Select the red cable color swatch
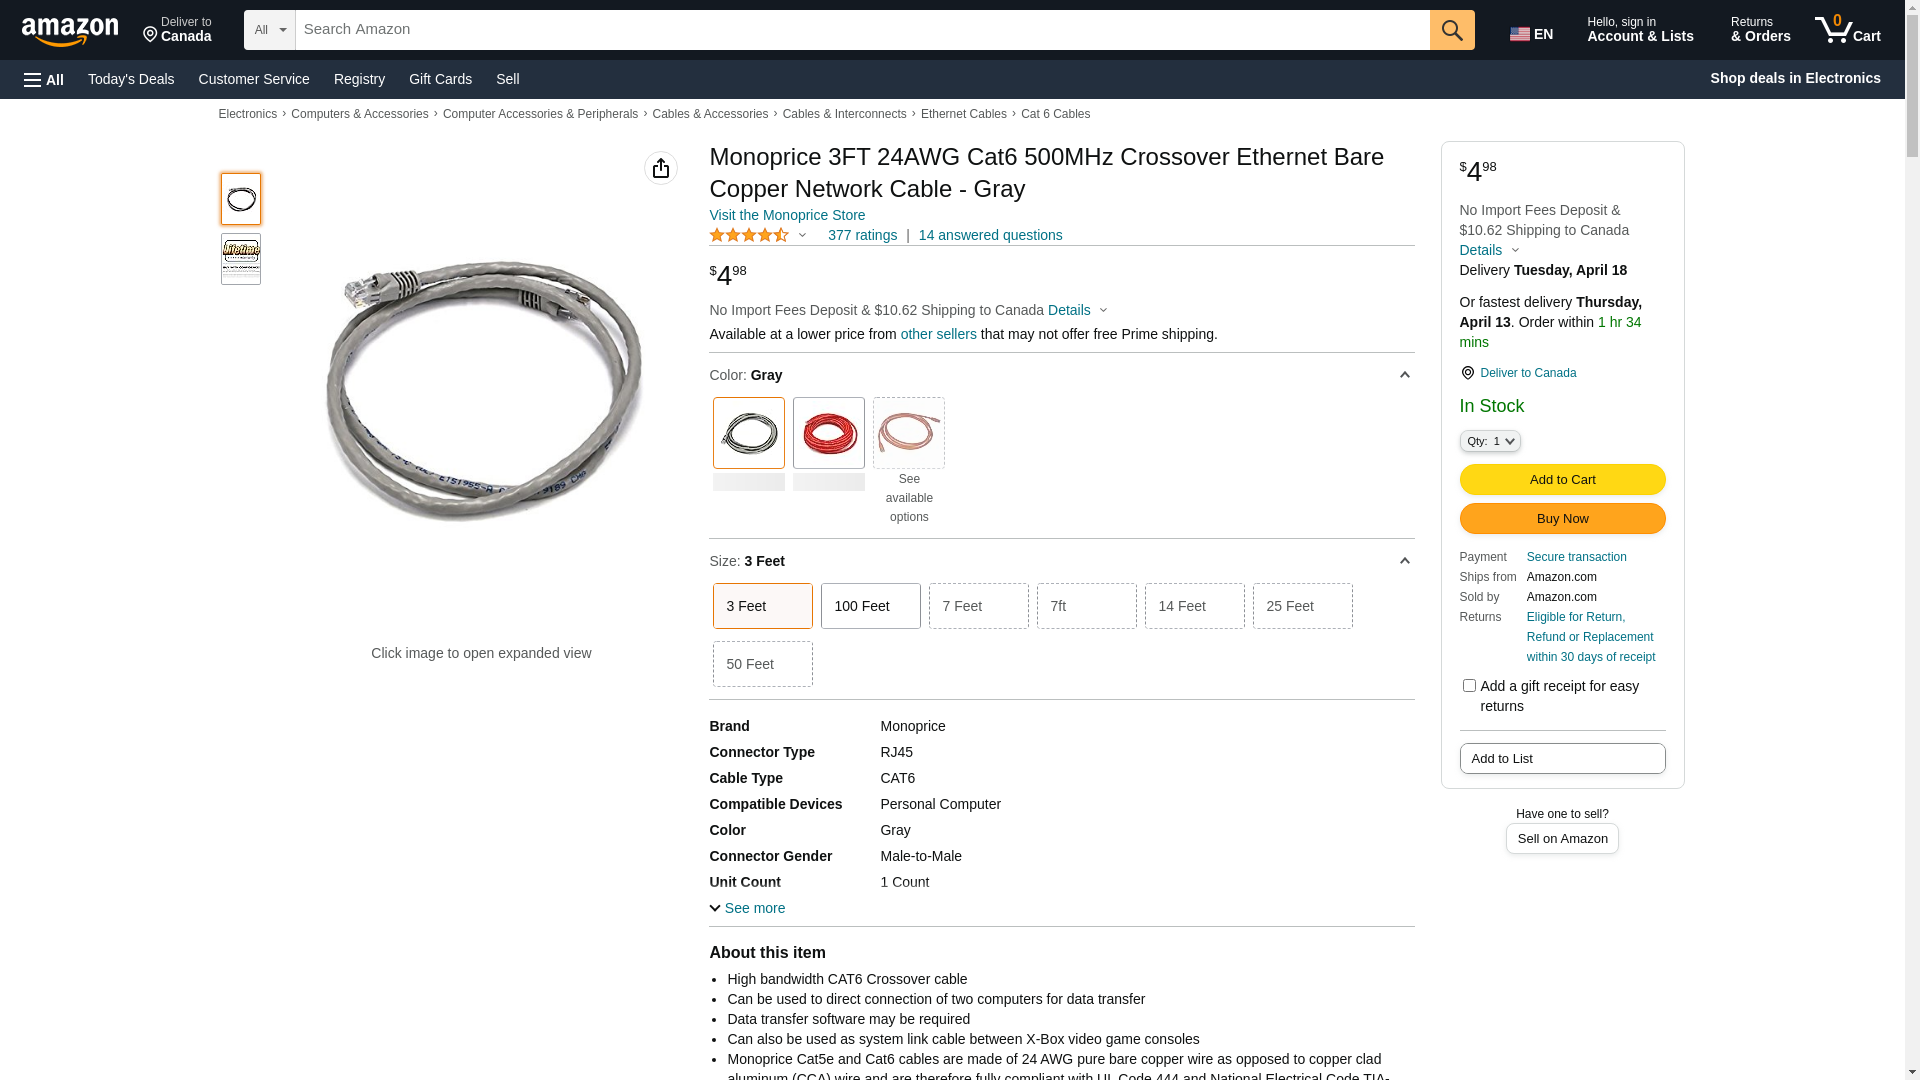 828,433
